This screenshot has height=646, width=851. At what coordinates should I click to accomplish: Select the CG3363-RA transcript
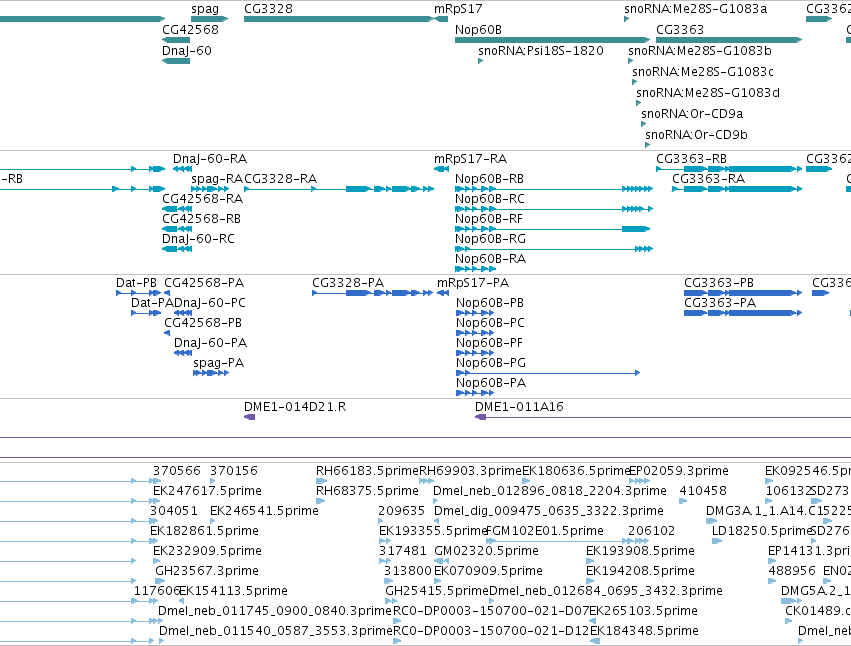pyautogui.click(x=737, y=189)
